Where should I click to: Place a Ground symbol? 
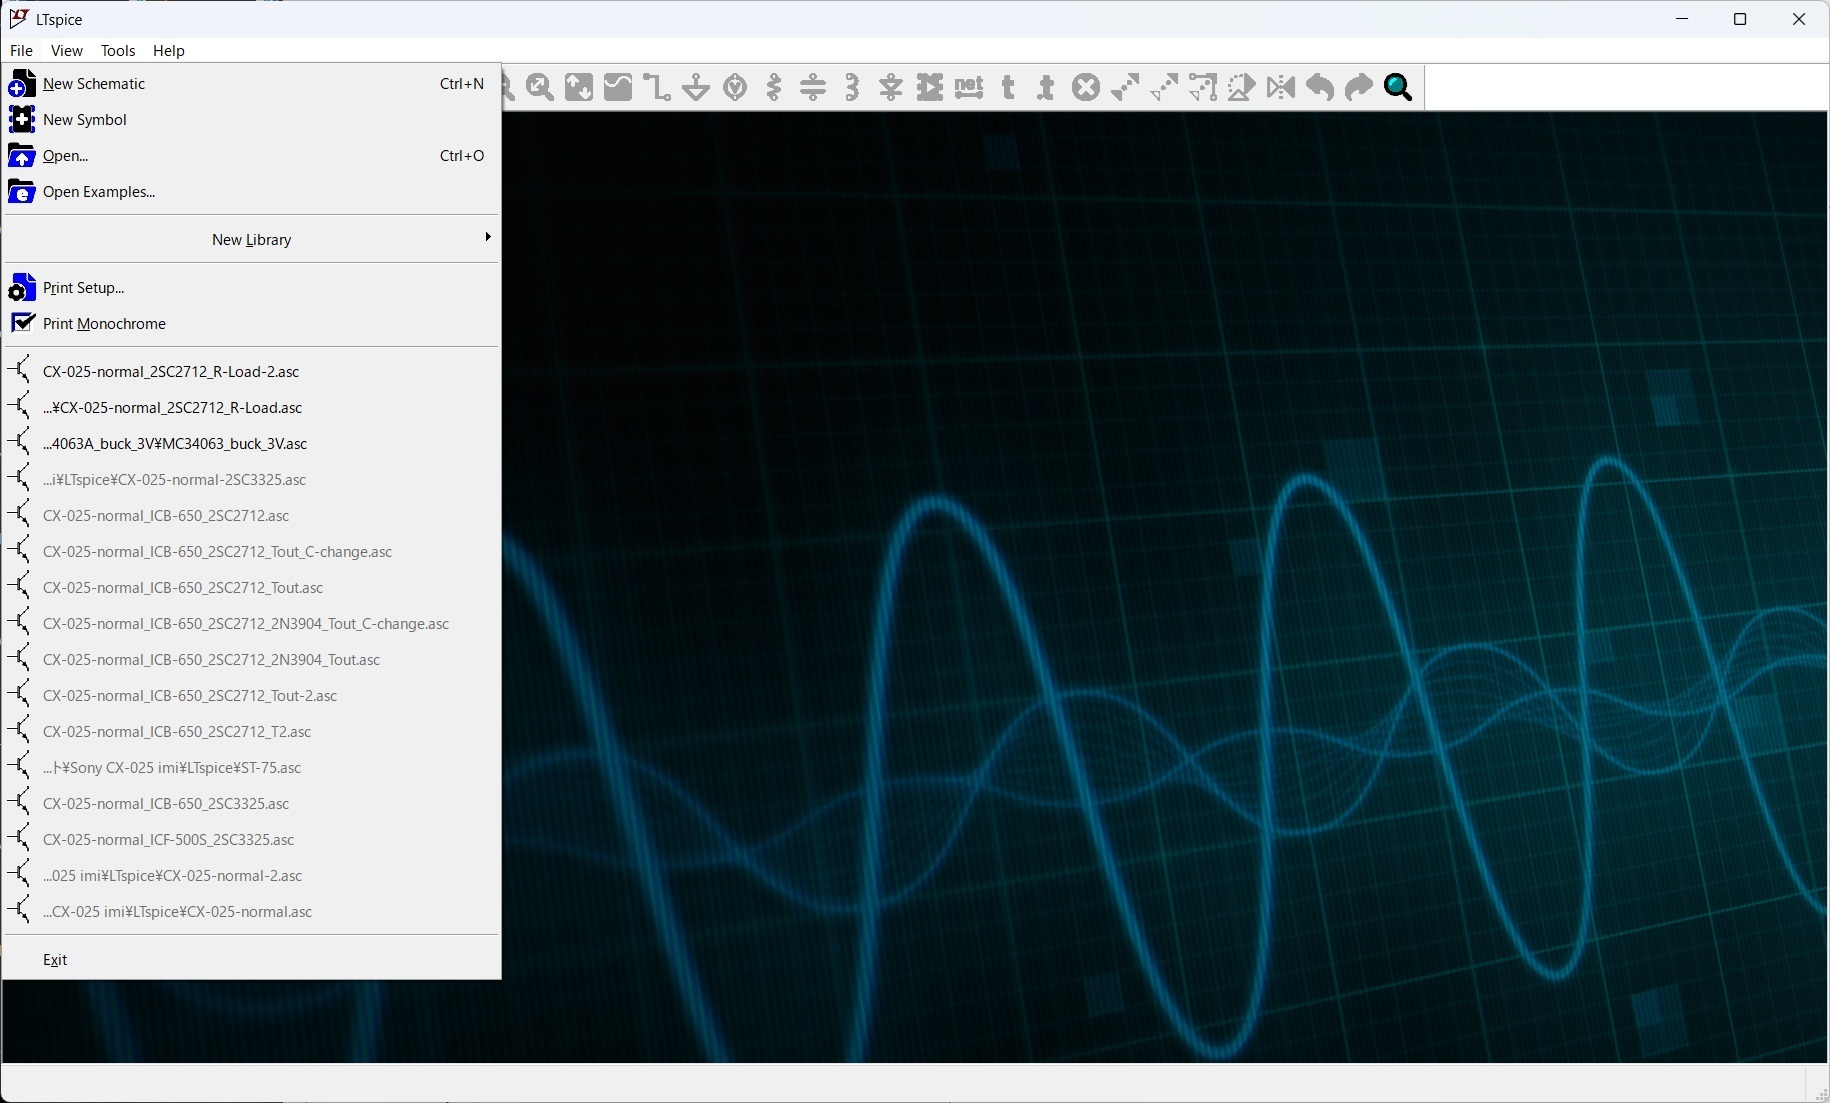pos(696,88)
